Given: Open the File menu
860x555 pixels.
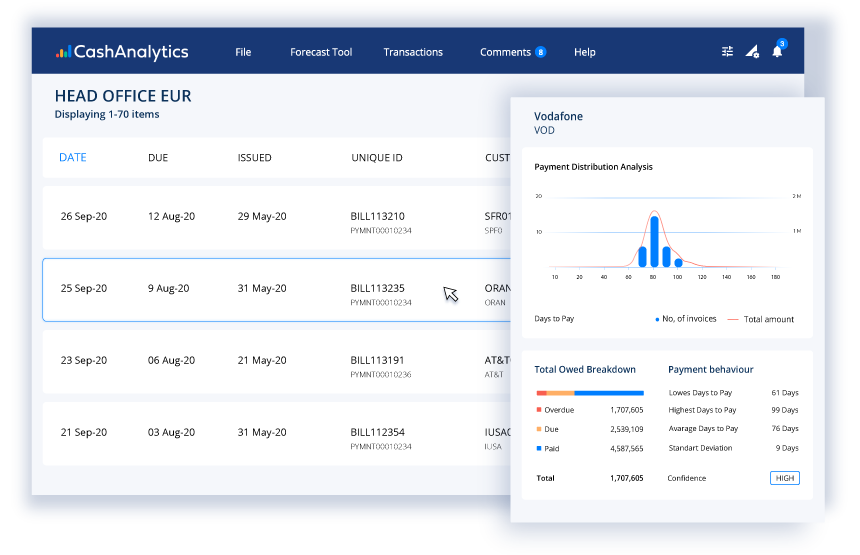Looking at the screenshot, I should [243, 52].
